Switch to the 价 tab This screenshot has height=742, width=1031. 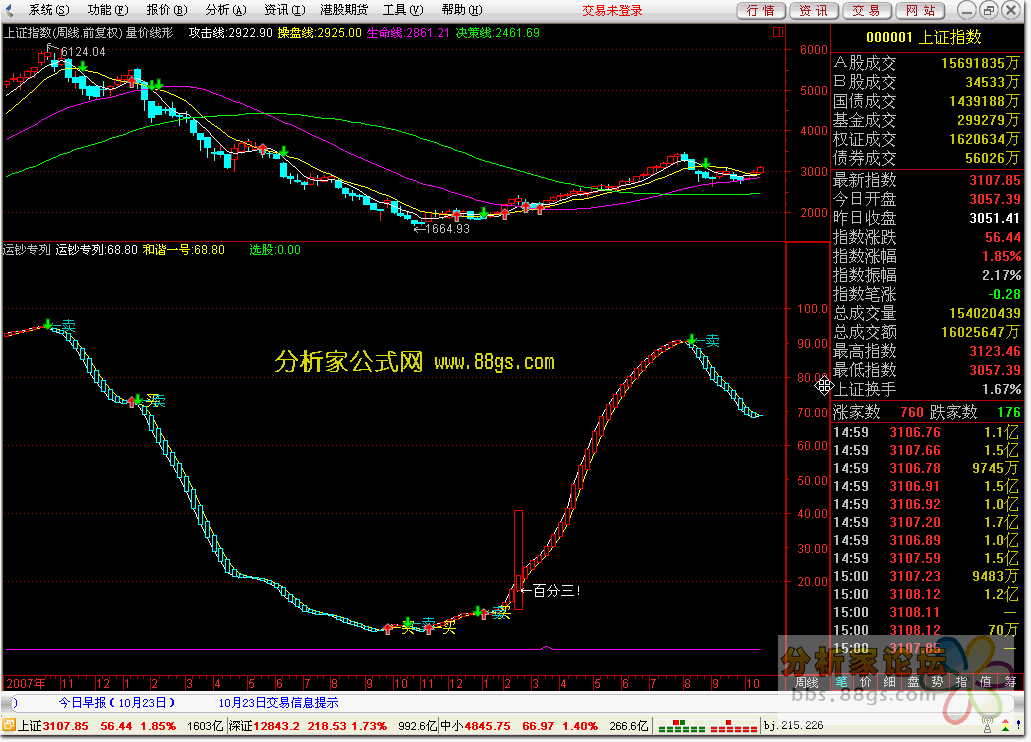865,682
